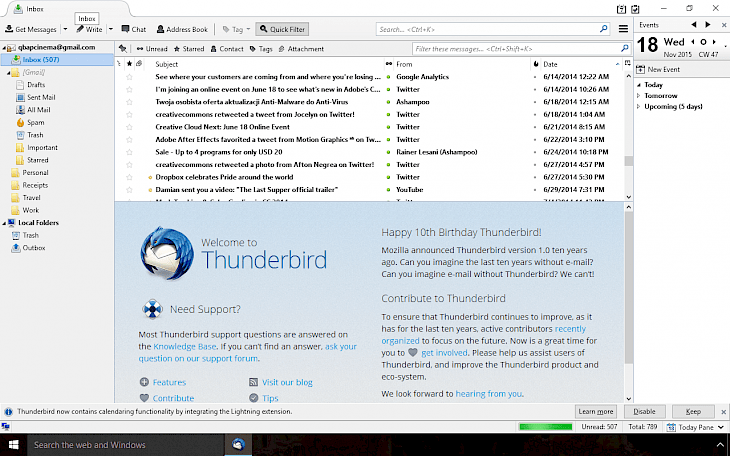The image size is (730, 456).
Task: Click the star column header icon
Action: (129, 64)
